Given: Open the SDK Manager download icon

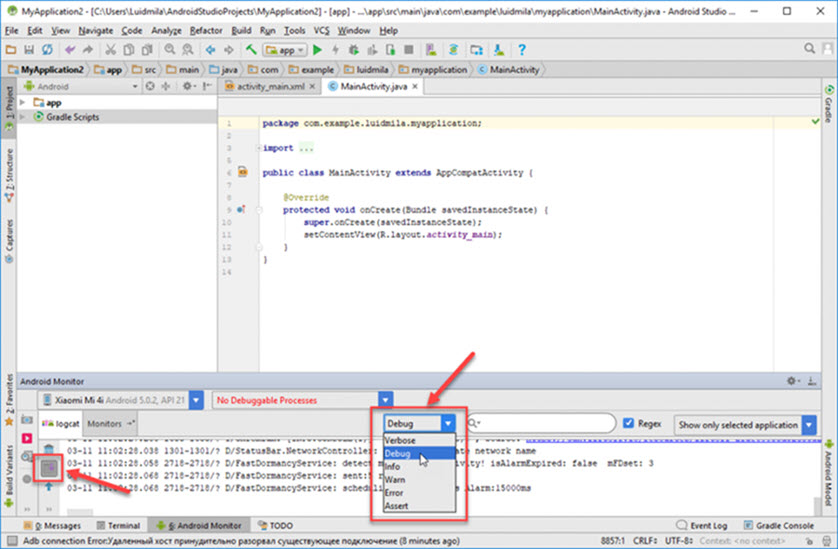Looking at the screenshot, I should click(499, 50).
